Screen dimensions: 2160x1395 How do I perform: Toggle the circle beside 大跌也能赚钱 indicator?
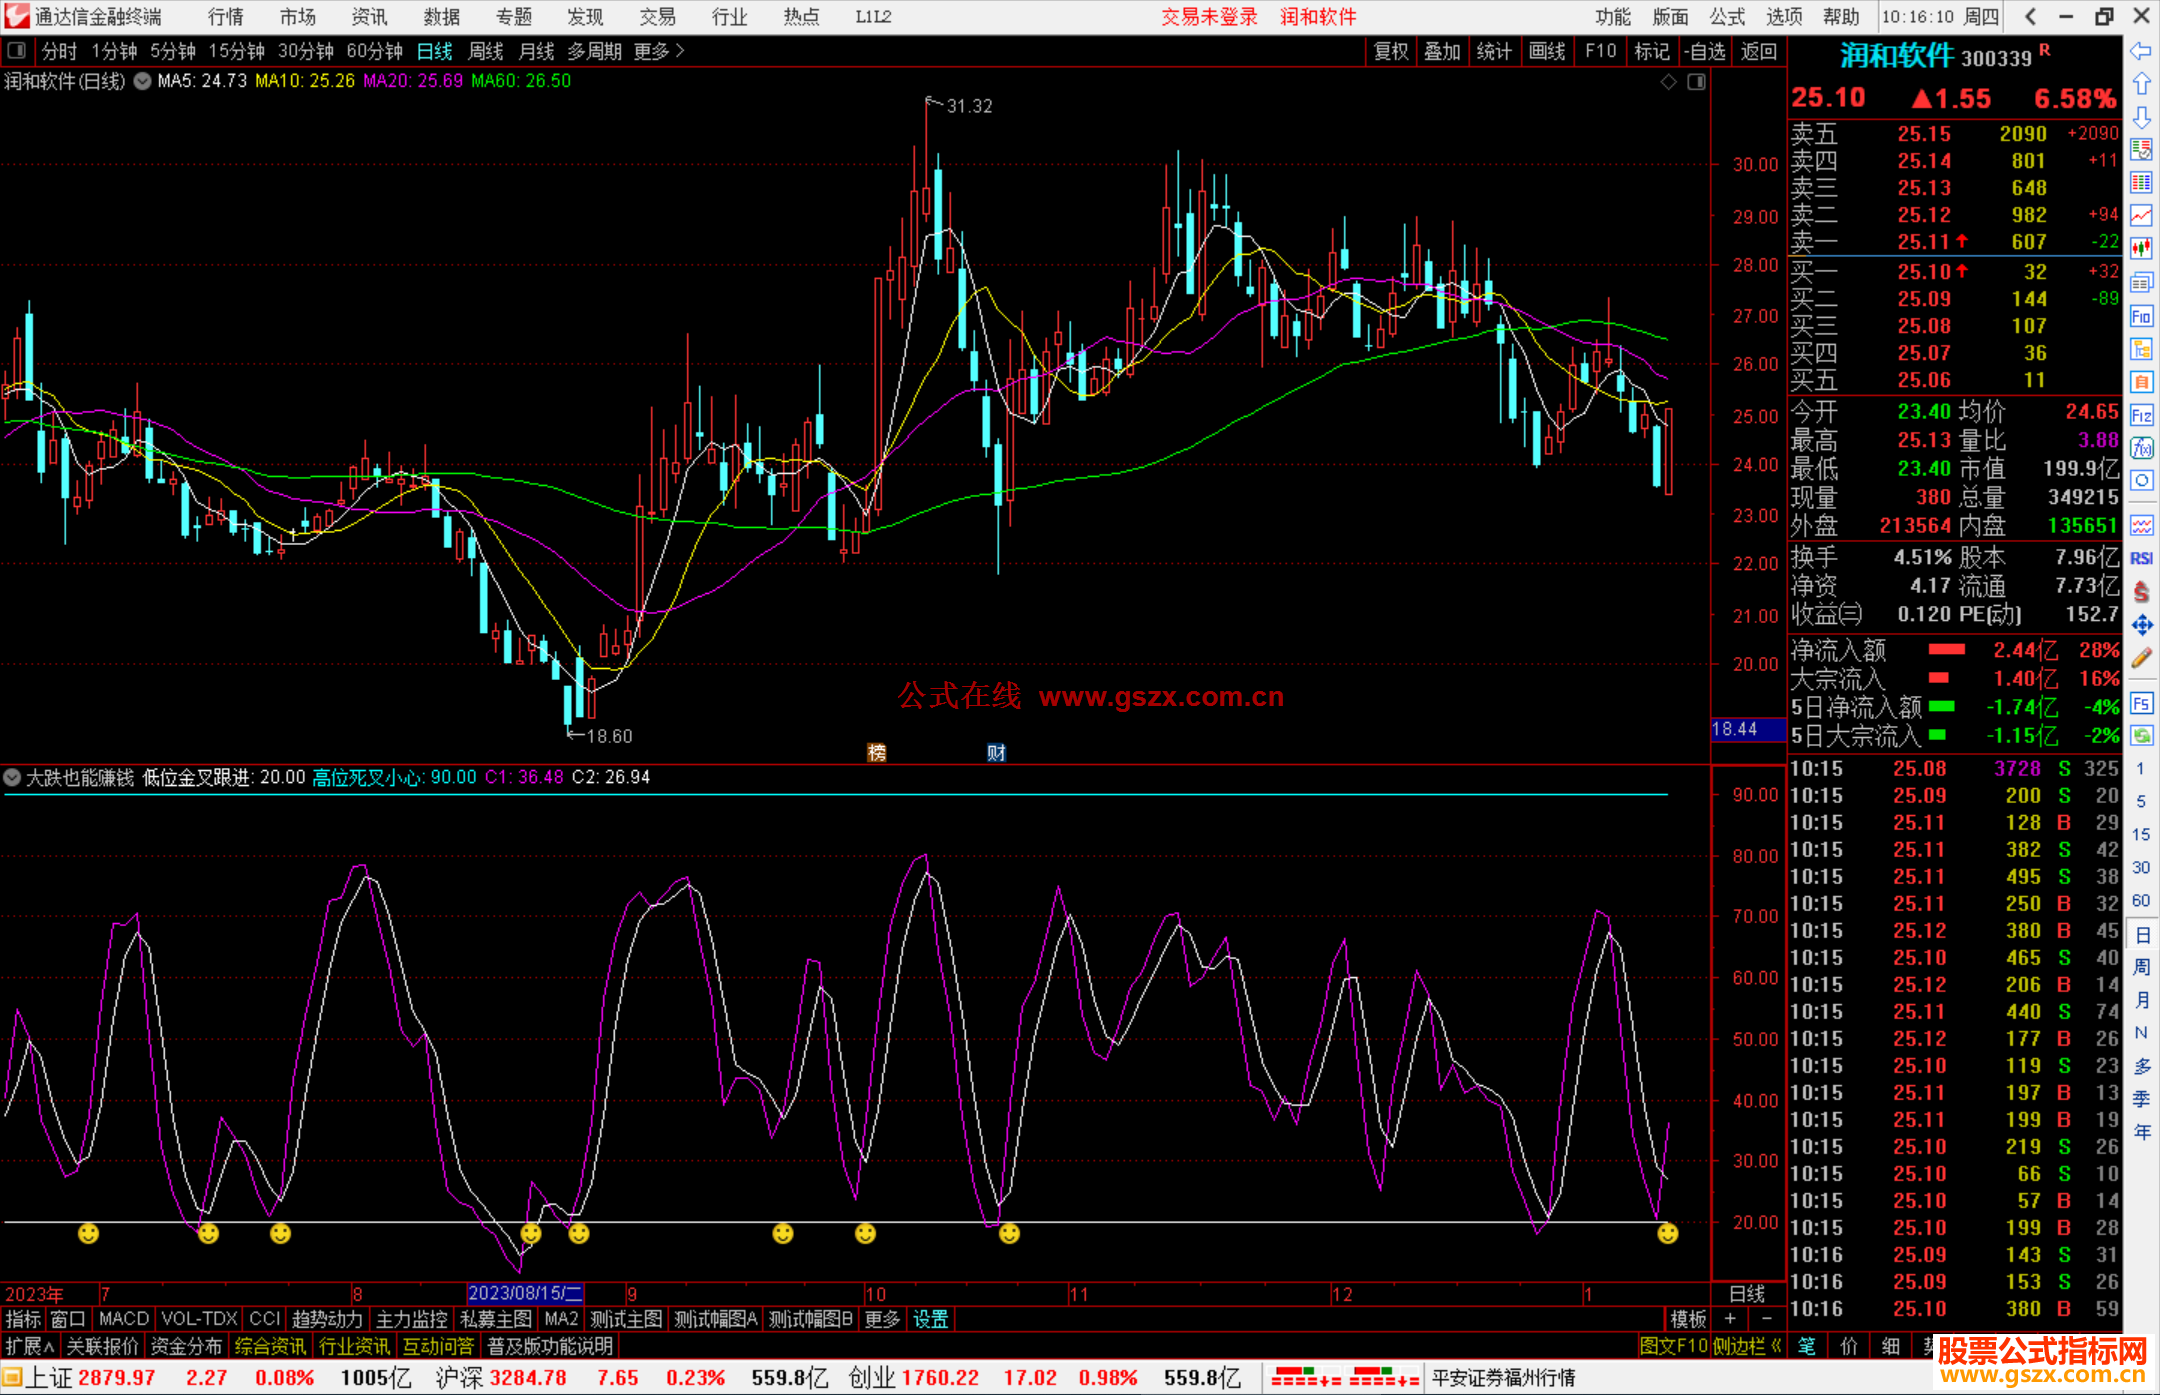tap(12, 777)
